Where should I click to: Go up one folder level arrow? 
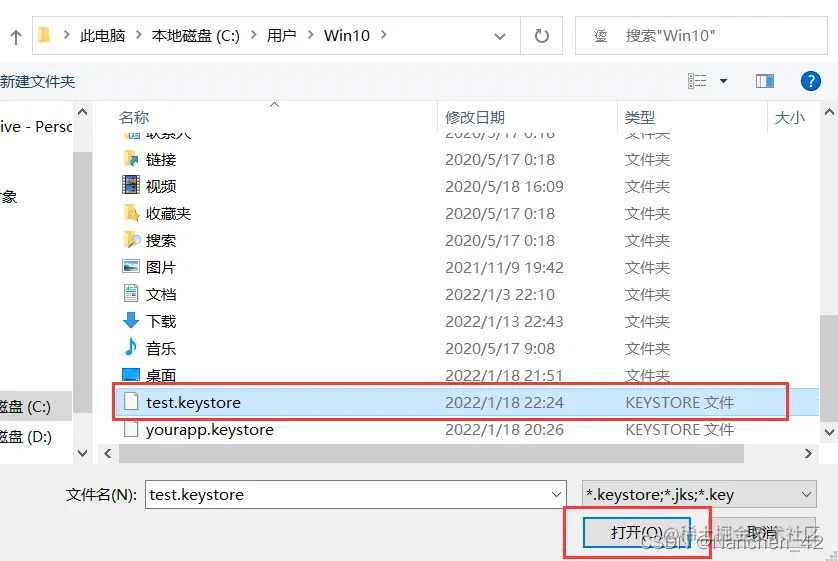15,37
